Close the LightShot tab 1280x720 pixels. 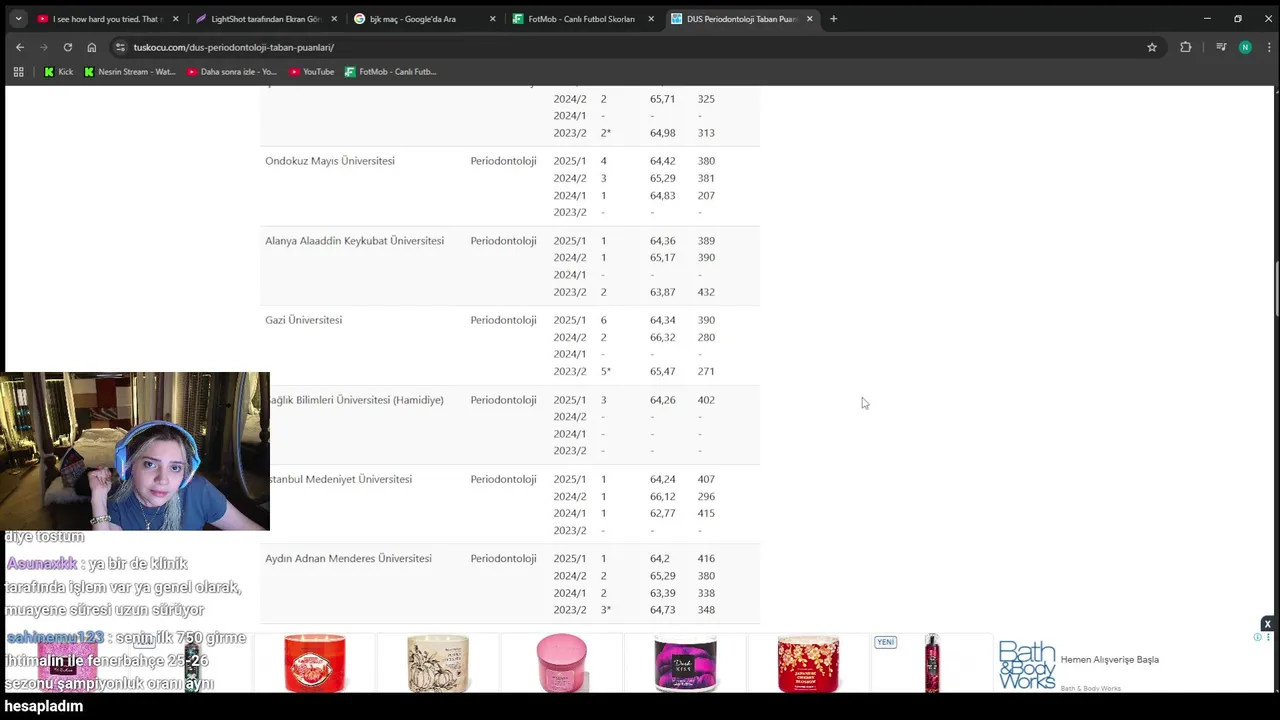pos(334,19)
